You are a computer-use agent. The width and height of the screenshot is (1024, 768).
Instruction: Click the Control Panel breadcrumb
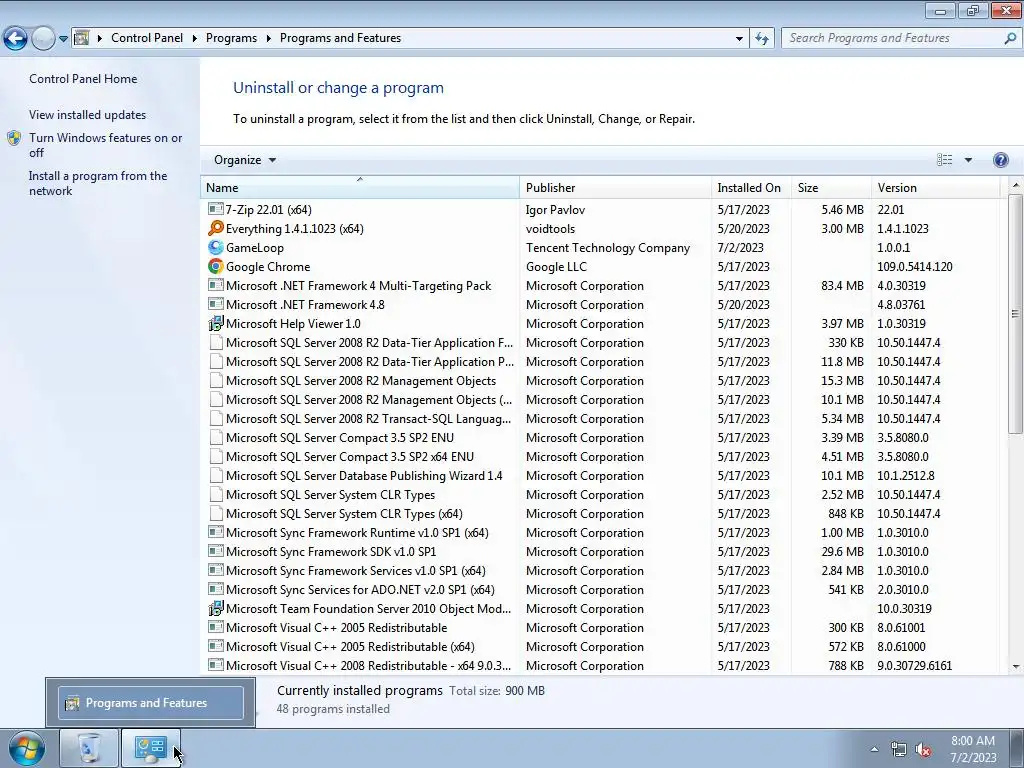[147, 38]
